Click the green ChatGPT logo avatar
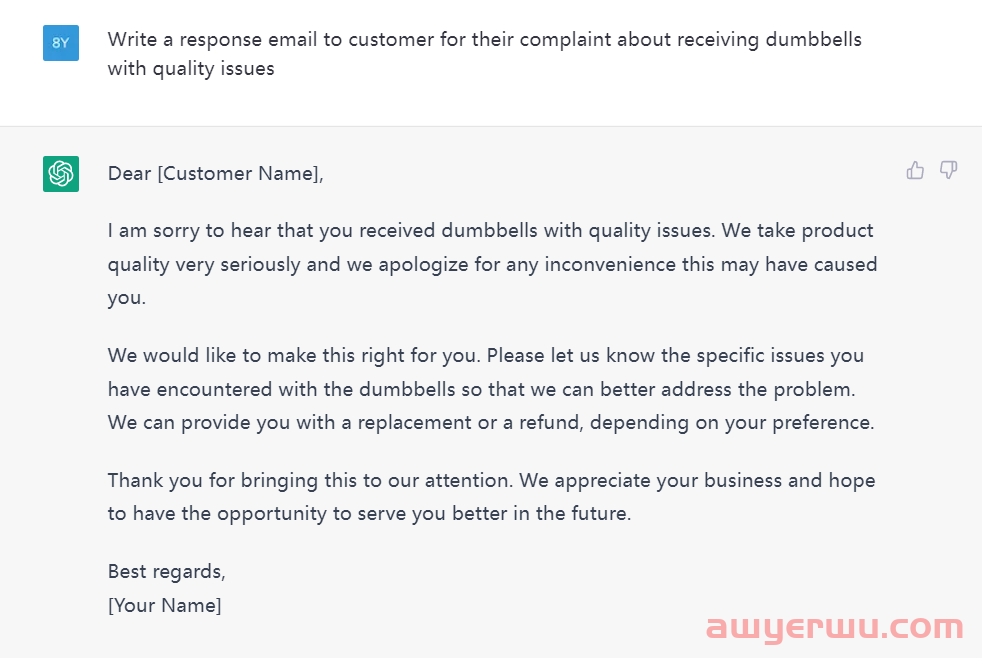This screenshot has width=982, height=658. pyautogui.click(x=61, y=173)
